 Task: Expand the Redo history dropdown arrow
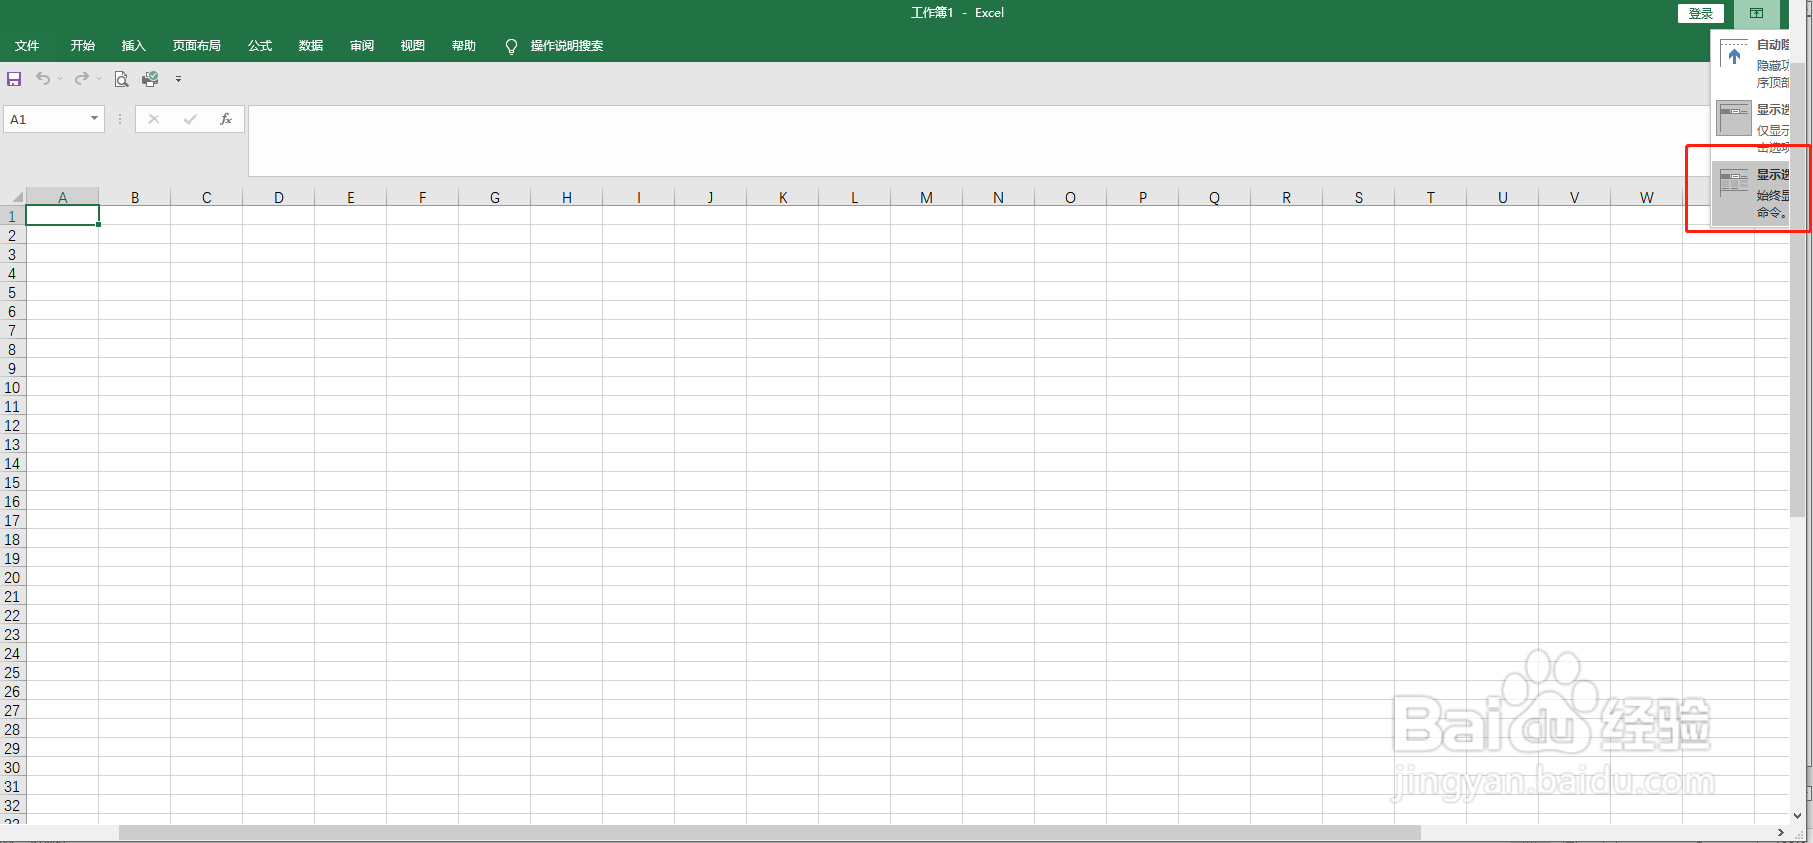tap(99, 79)
